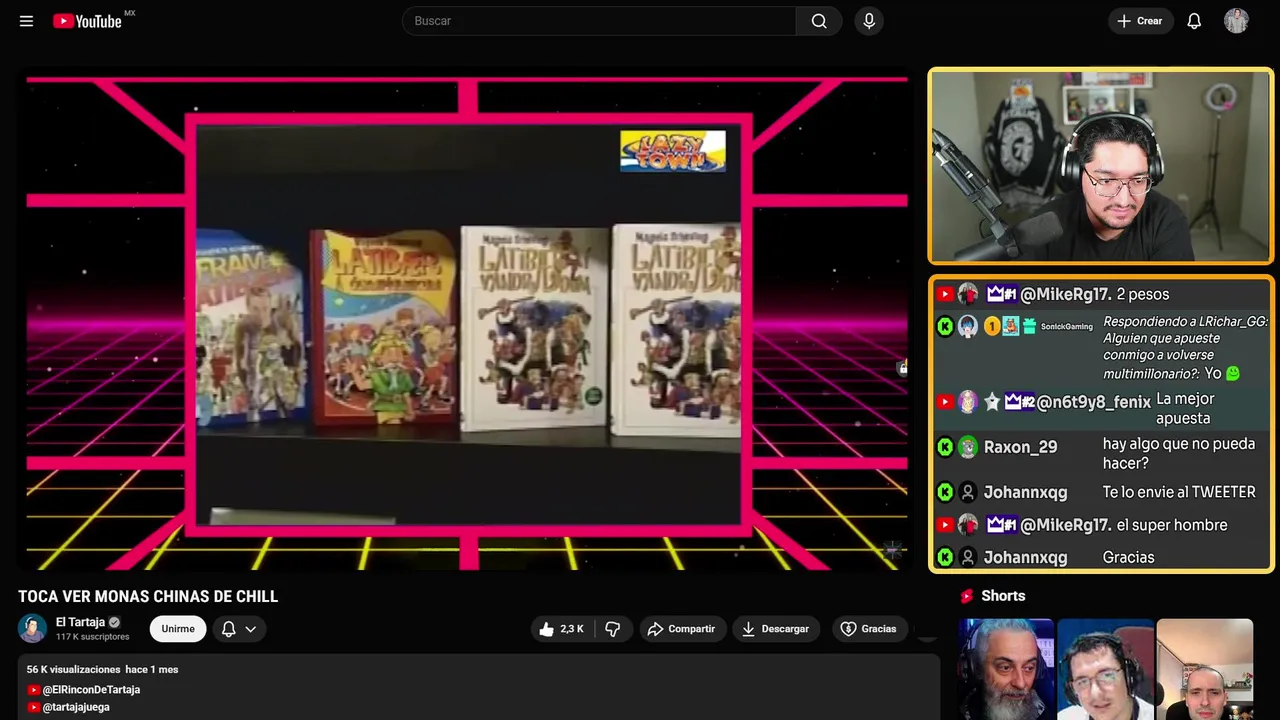Open notifications bell in header
Viewport: 1280px width, 720px height.
pyautogui.click(x=1194, y=21)
